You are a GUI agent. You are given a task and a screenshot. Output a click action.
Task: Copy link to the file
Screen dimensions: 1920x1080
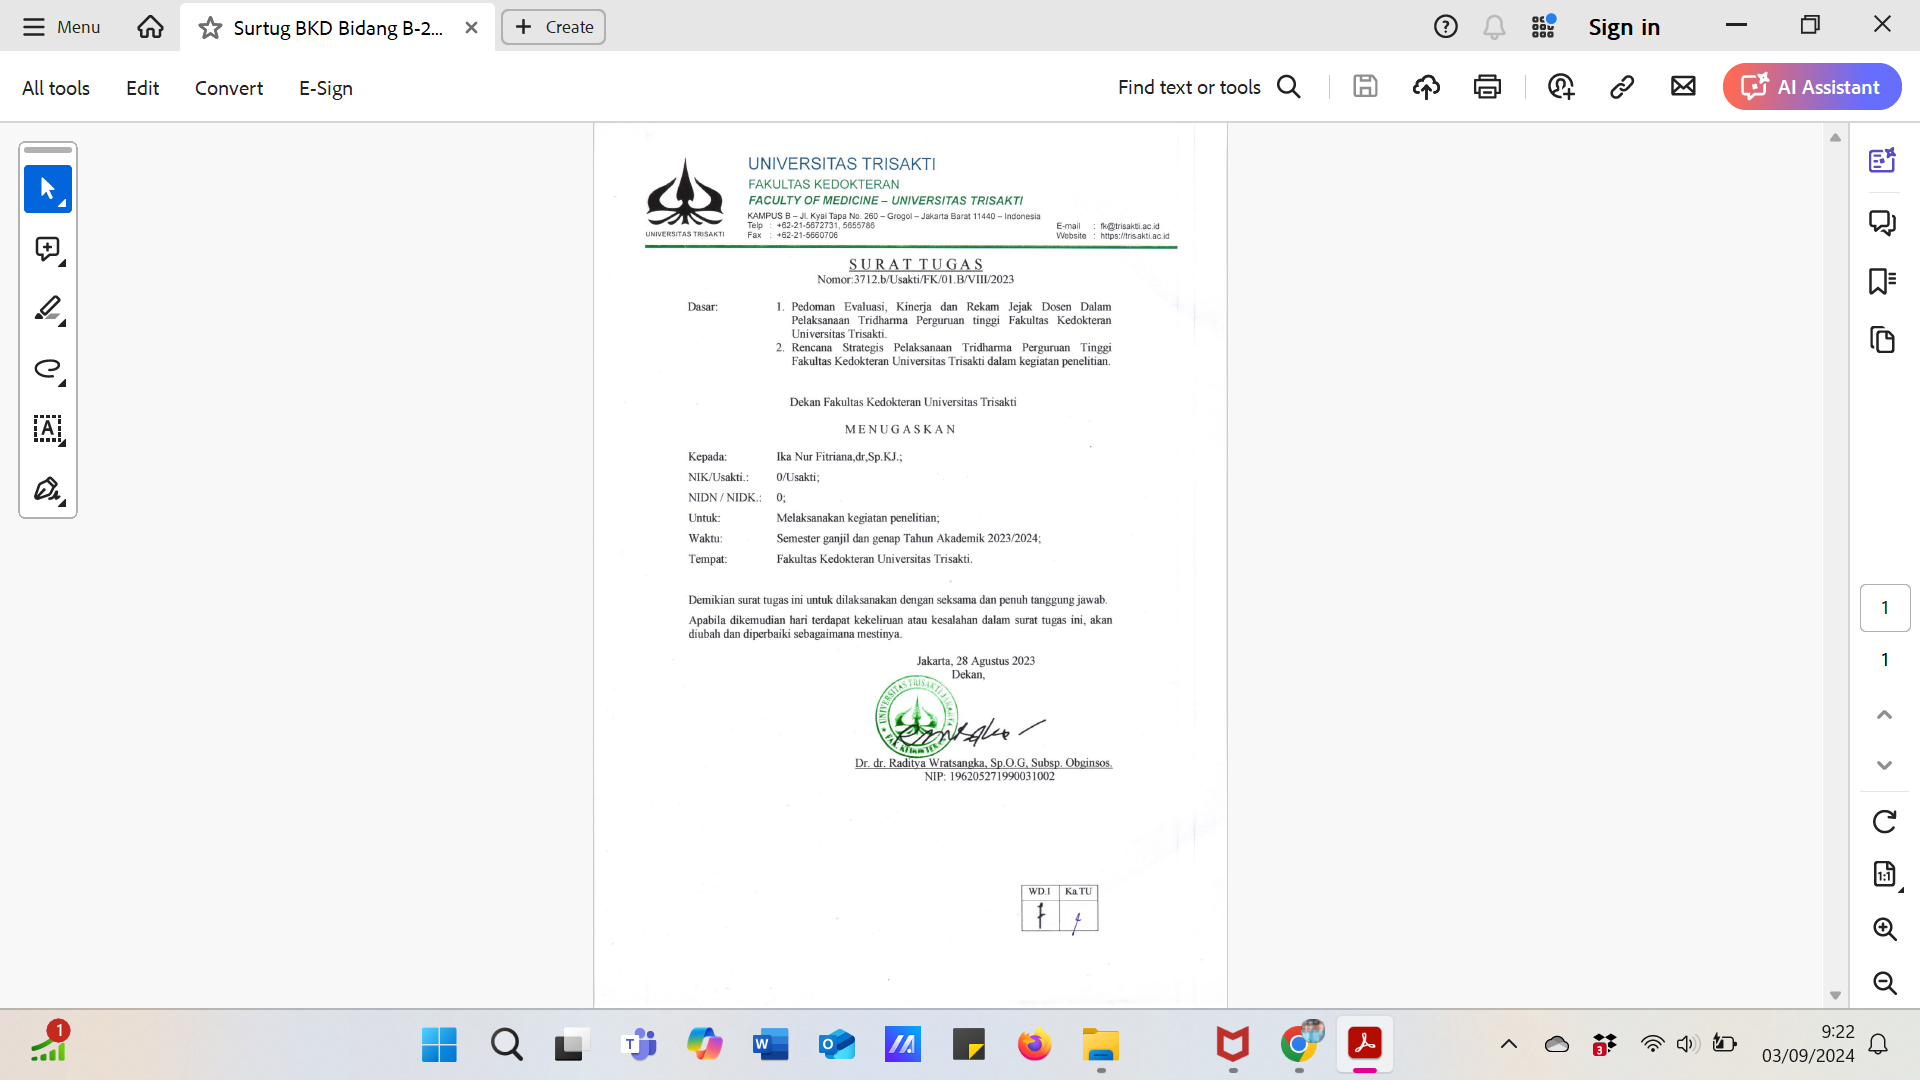pos(1622,87)
